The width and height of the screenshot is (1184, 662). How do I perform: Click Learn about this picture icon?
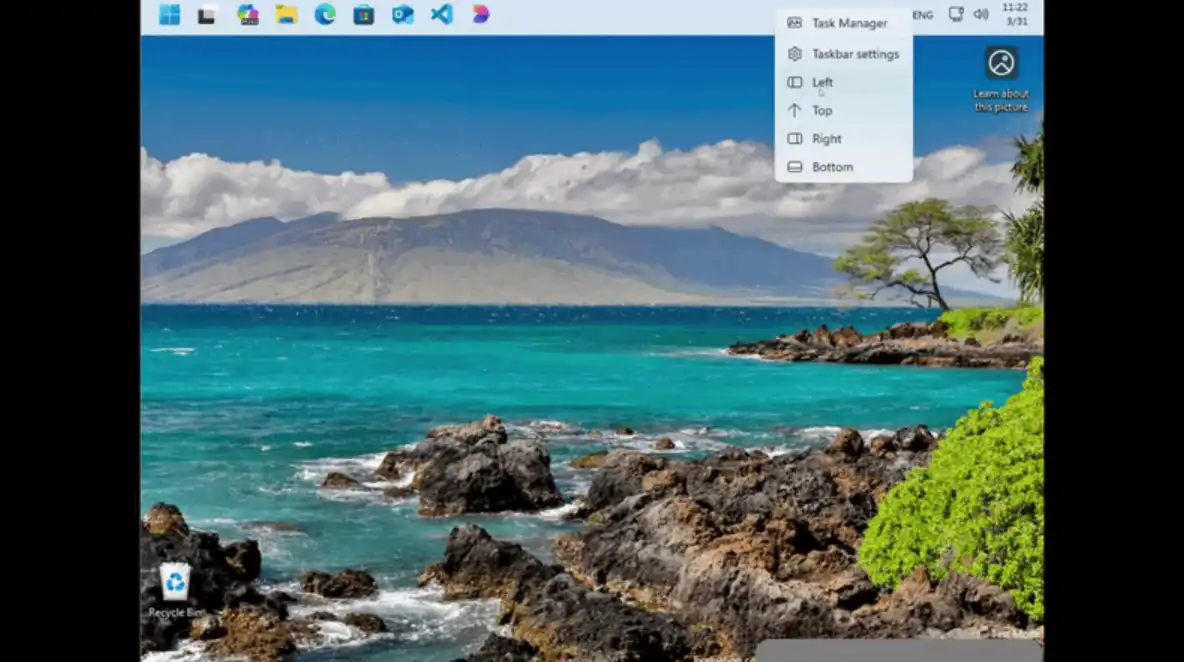1001,79
